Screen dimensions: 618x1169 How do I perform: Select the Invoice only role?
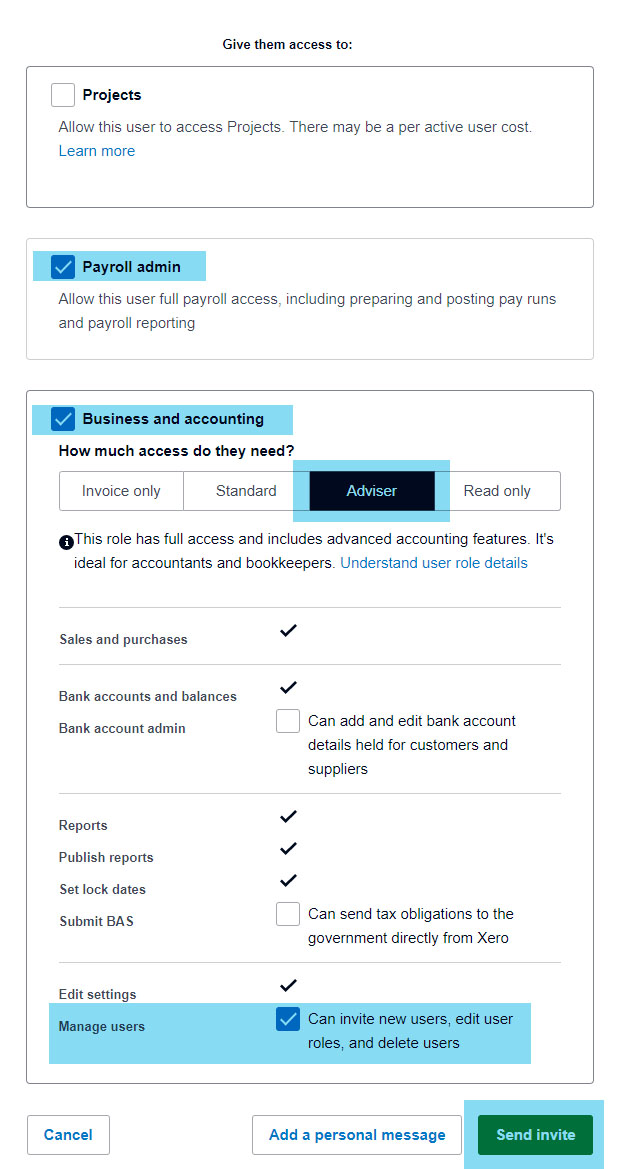tap(121, 491)
